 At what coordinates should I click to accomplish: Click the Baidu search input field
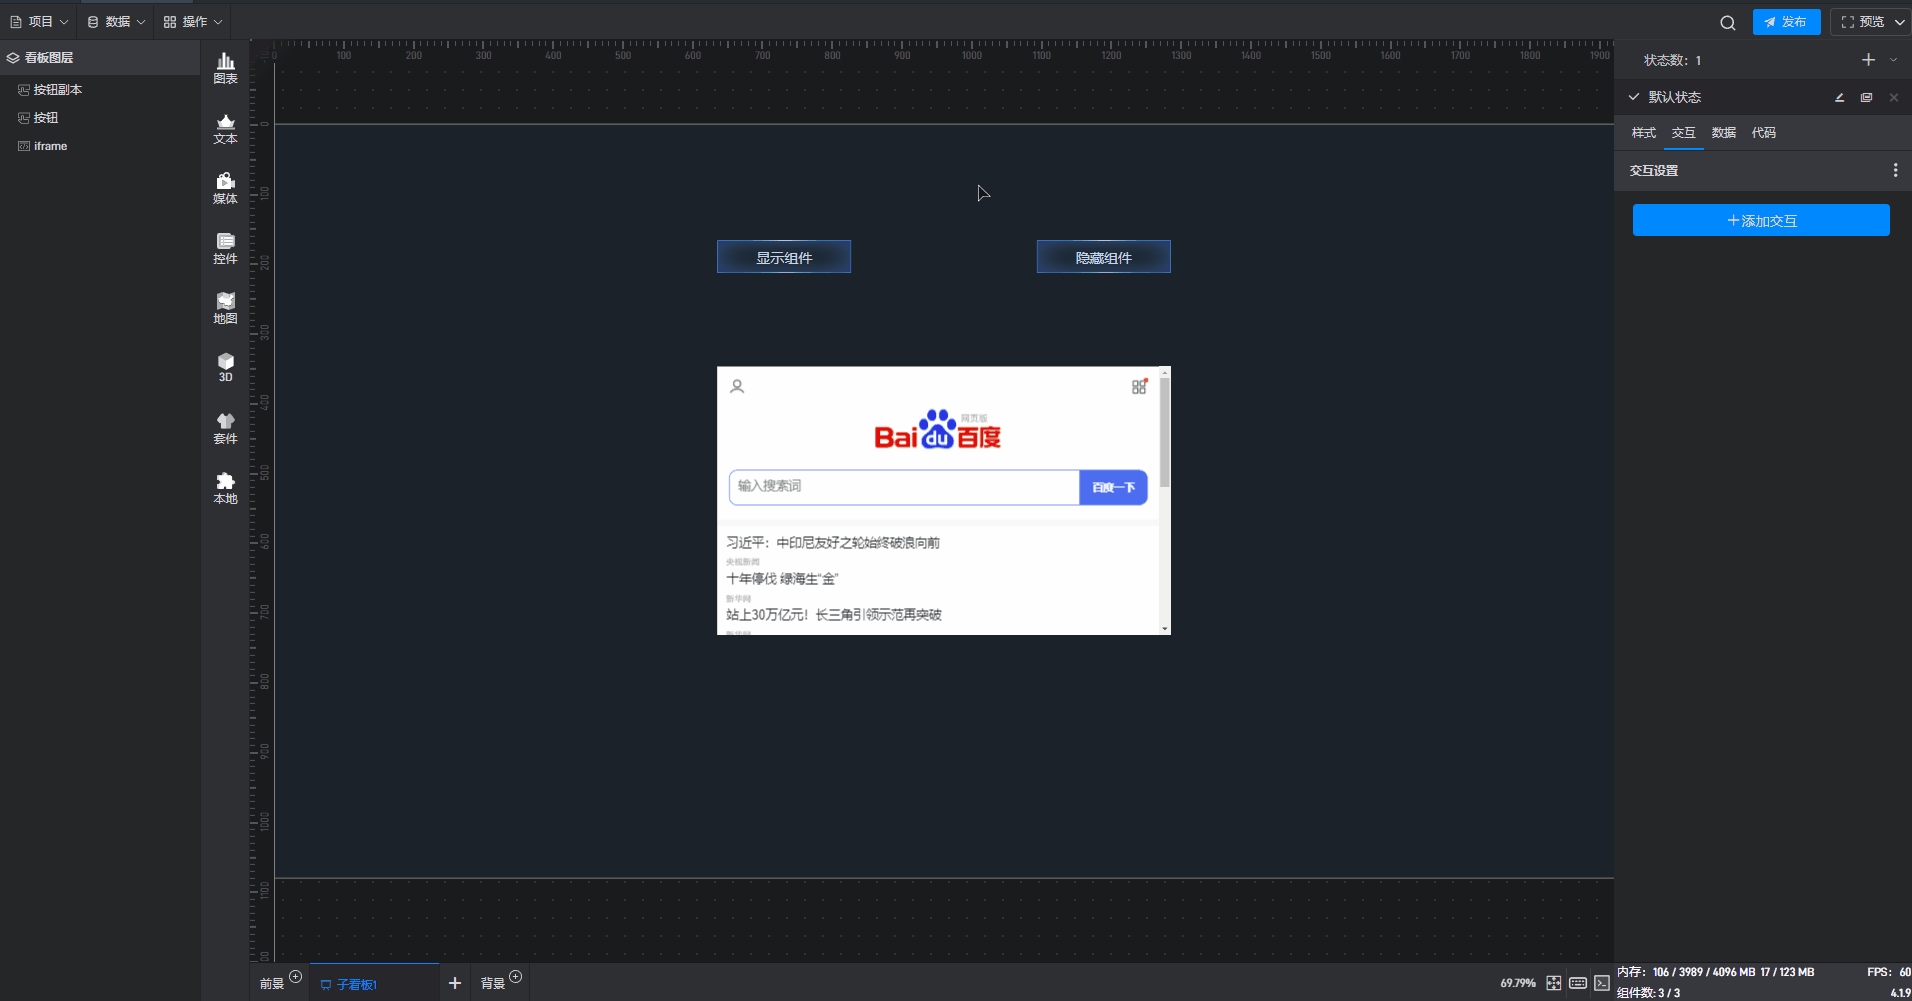[x=903, y=487]
